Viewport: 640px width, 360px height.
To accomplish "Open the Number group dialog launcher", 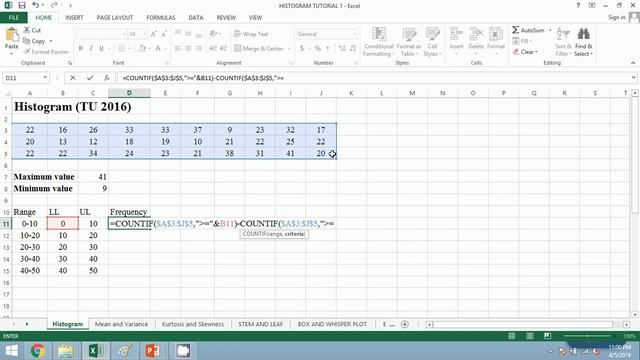I will 356,63.
